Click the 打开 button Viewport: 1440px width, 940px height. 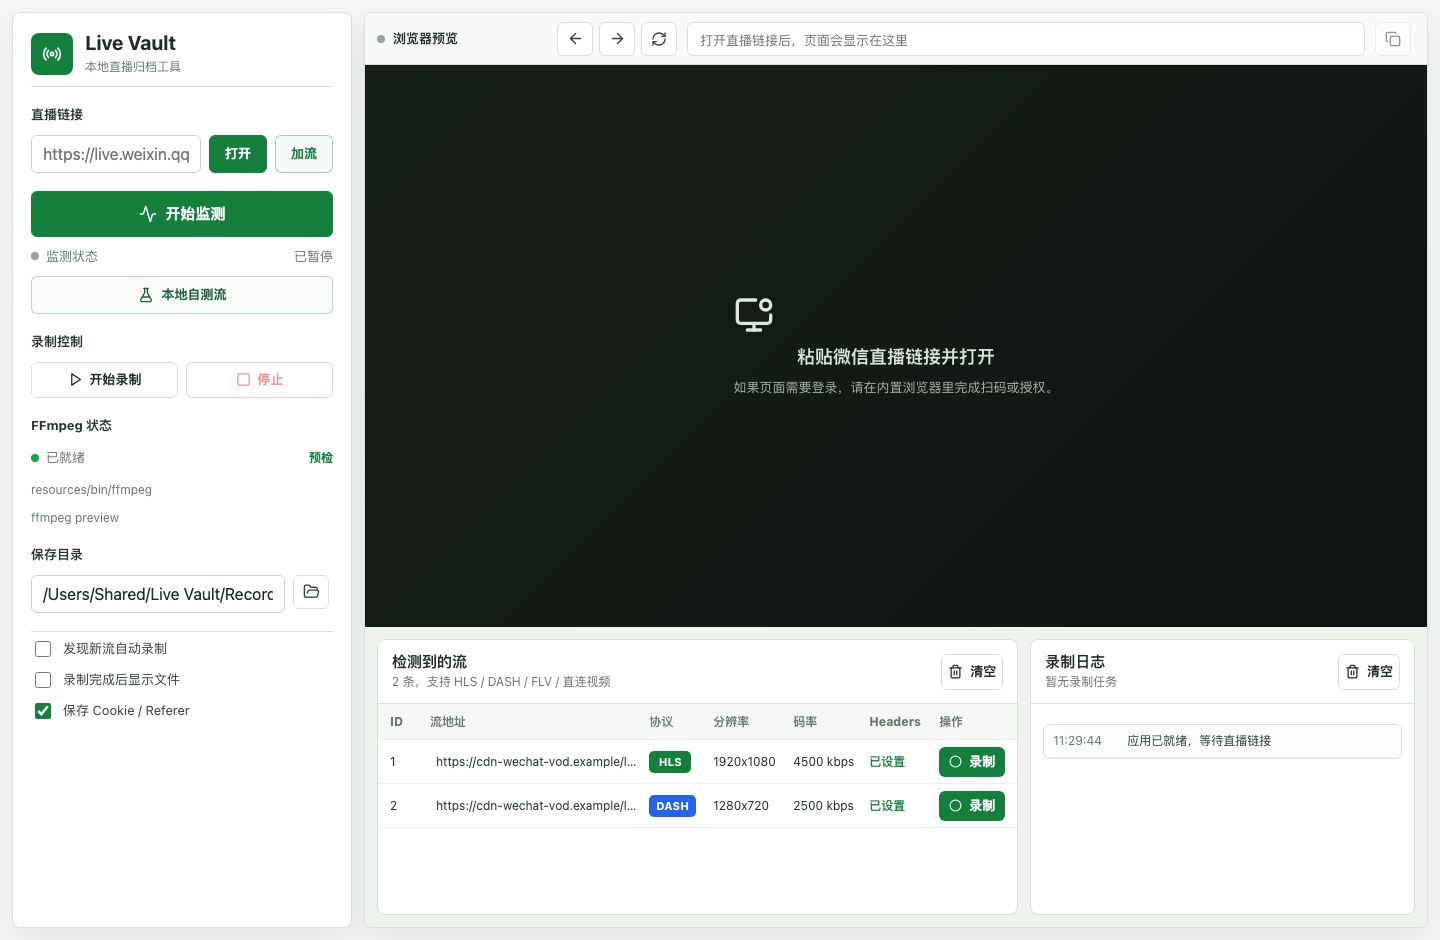[238, 154]
